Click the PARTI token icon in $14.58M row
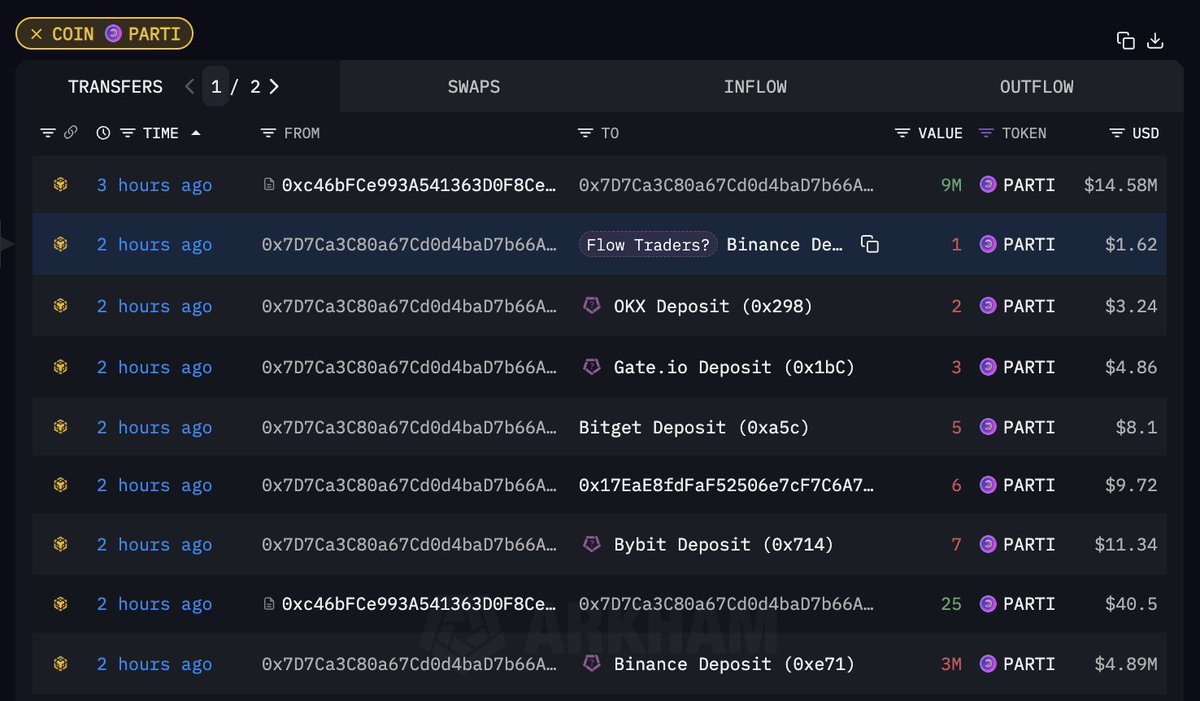The height and width of the screenshot is (701, 1200). point(988,185)
